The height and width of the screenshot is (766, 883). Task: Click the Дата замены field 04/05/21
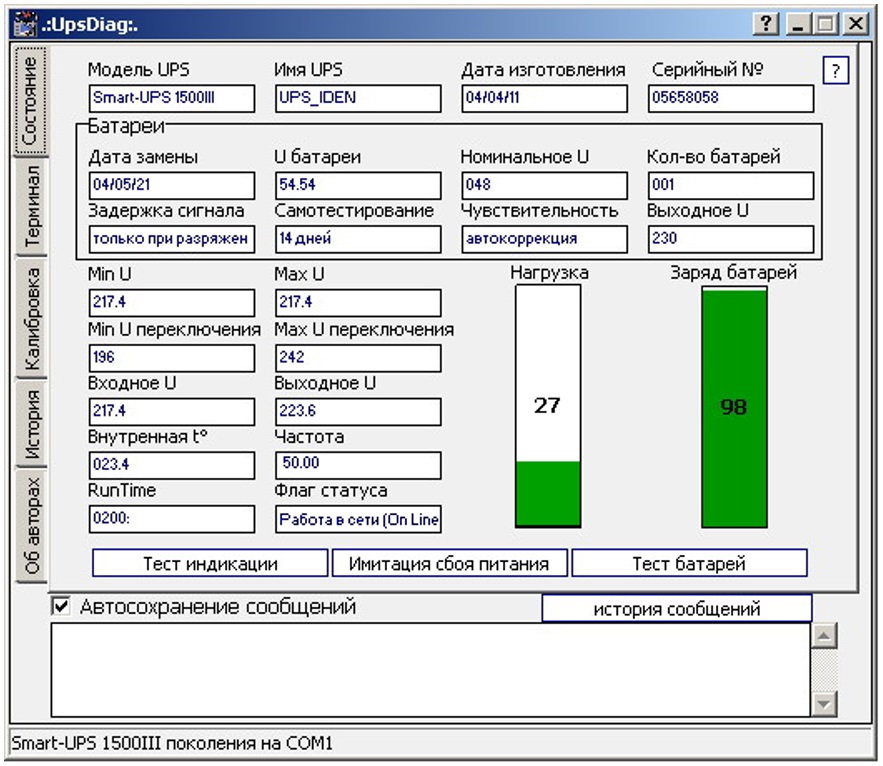[172, 186]
